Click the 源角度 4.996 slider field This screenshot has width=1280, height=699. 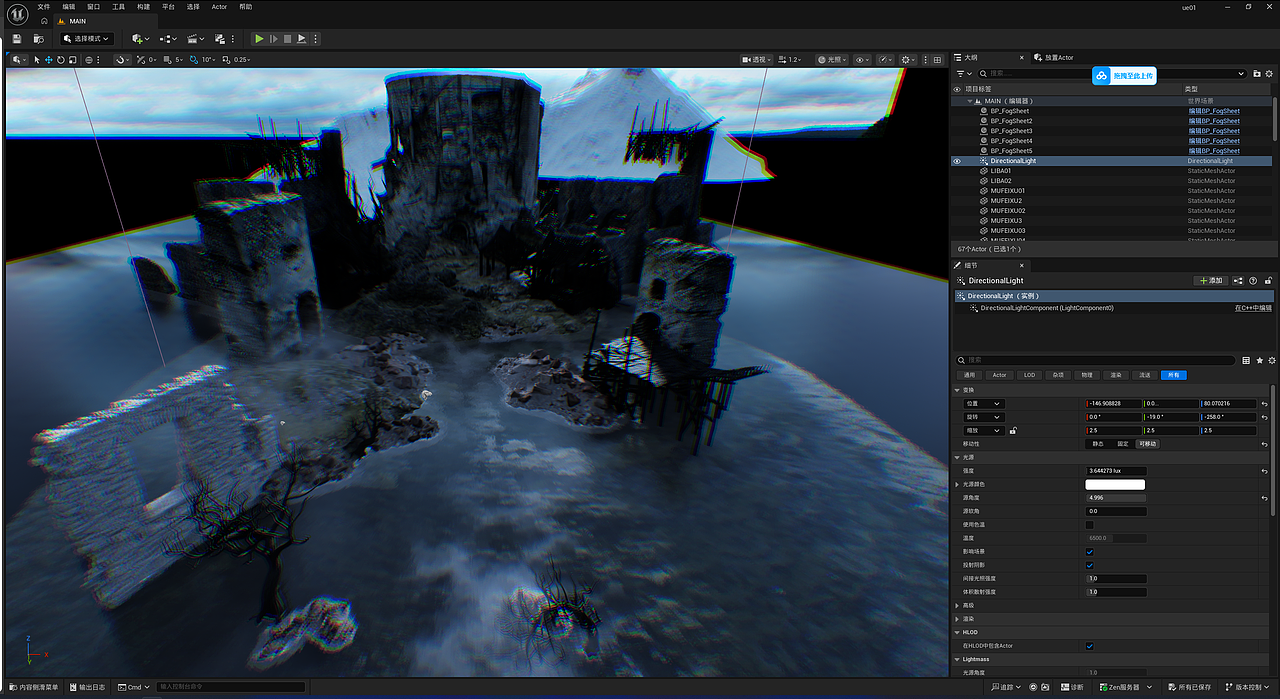[1116, 498]
